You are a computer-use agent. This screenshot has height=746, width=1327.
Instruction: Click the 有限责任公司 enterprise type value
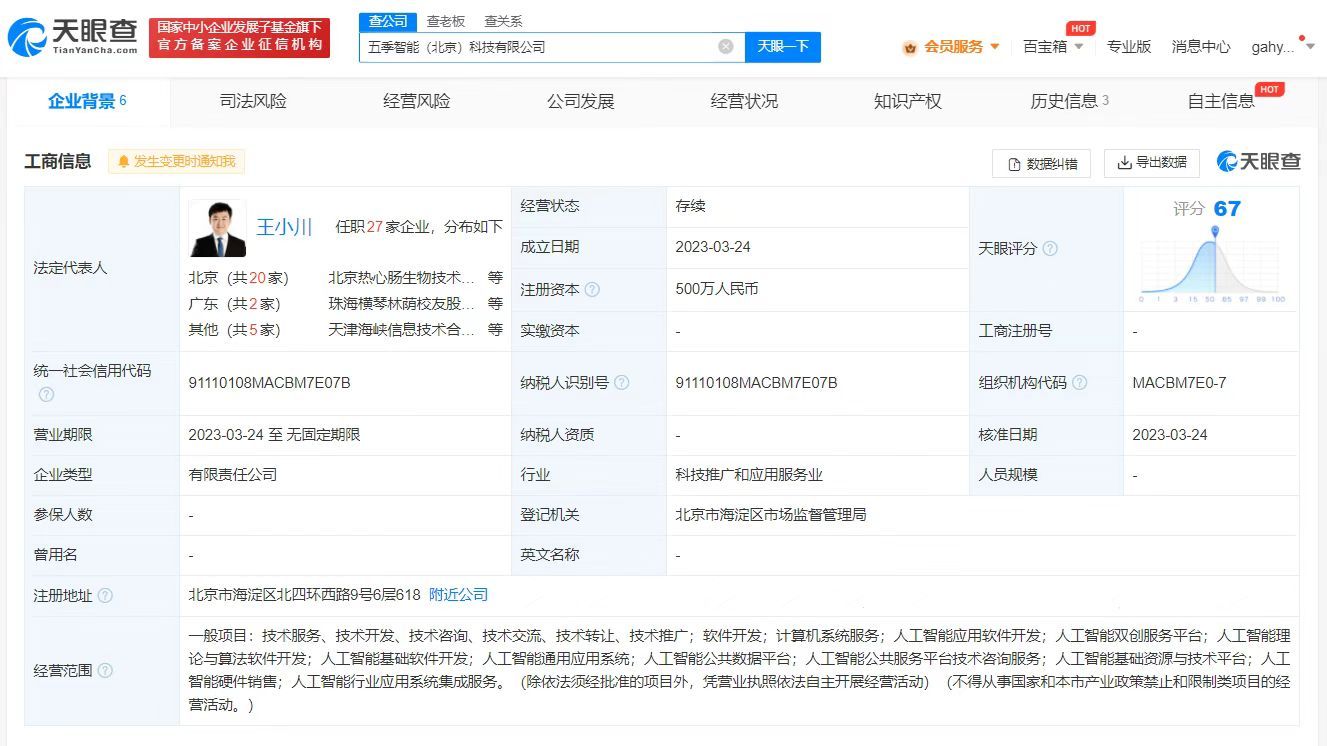[x=233, y=474]
